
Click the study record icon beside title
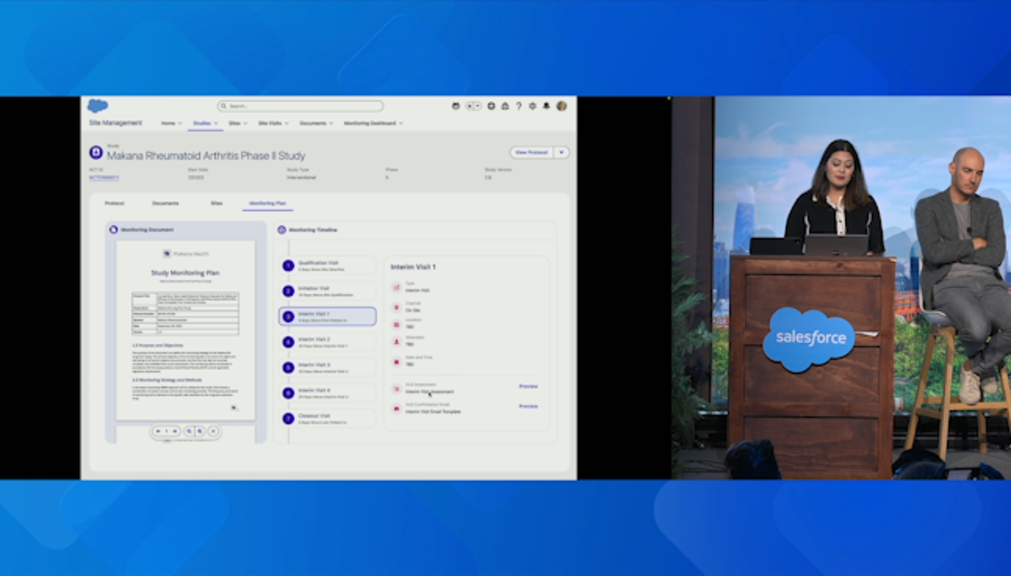point(96,153)
